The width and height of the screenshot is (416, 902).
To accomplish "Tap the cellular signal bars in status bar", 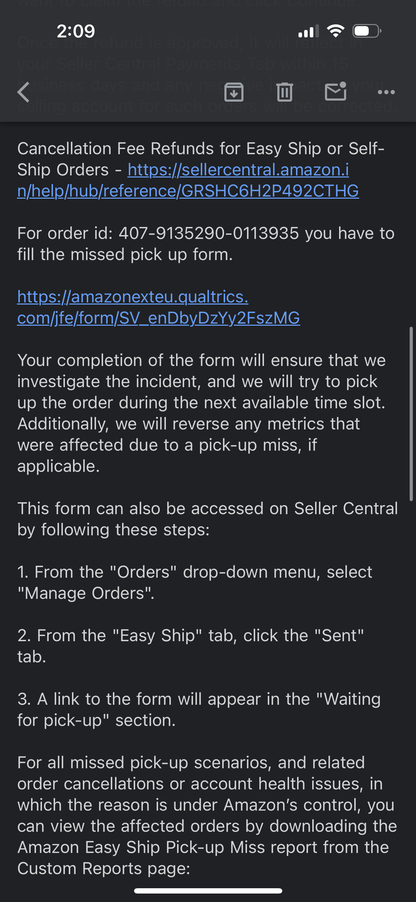I will pos(308,30).
